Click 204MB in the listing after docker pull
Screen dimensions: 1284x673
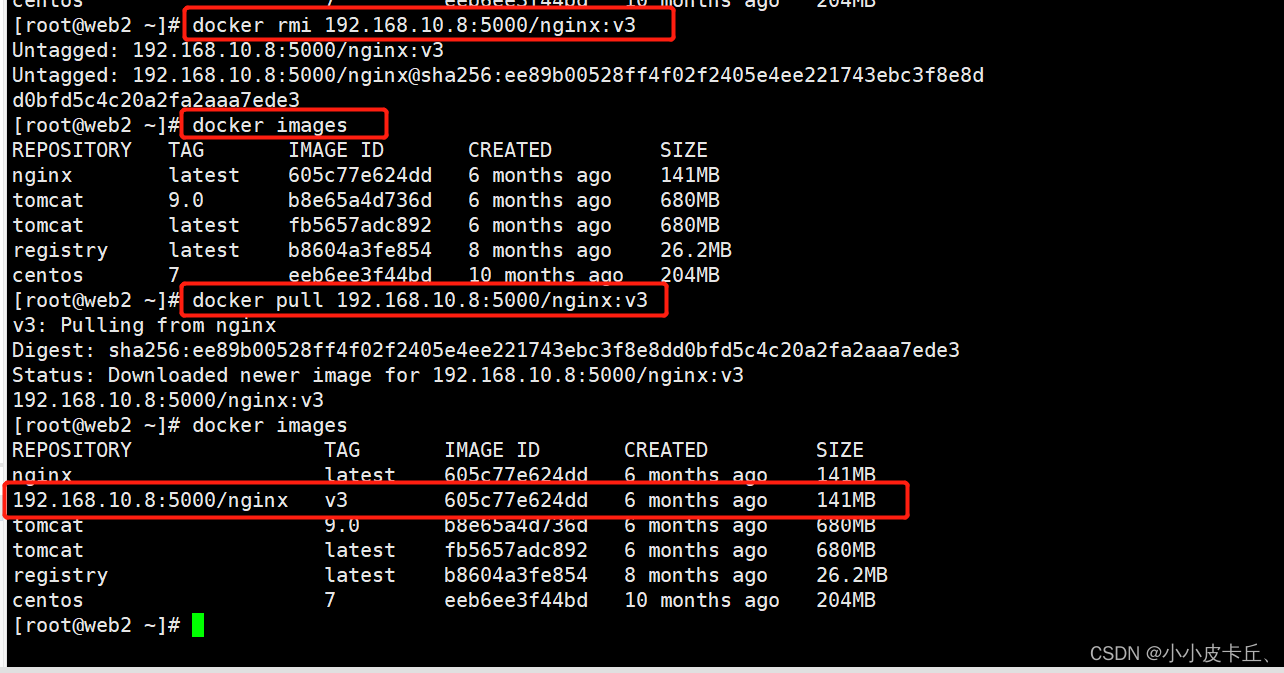point(846,600)
